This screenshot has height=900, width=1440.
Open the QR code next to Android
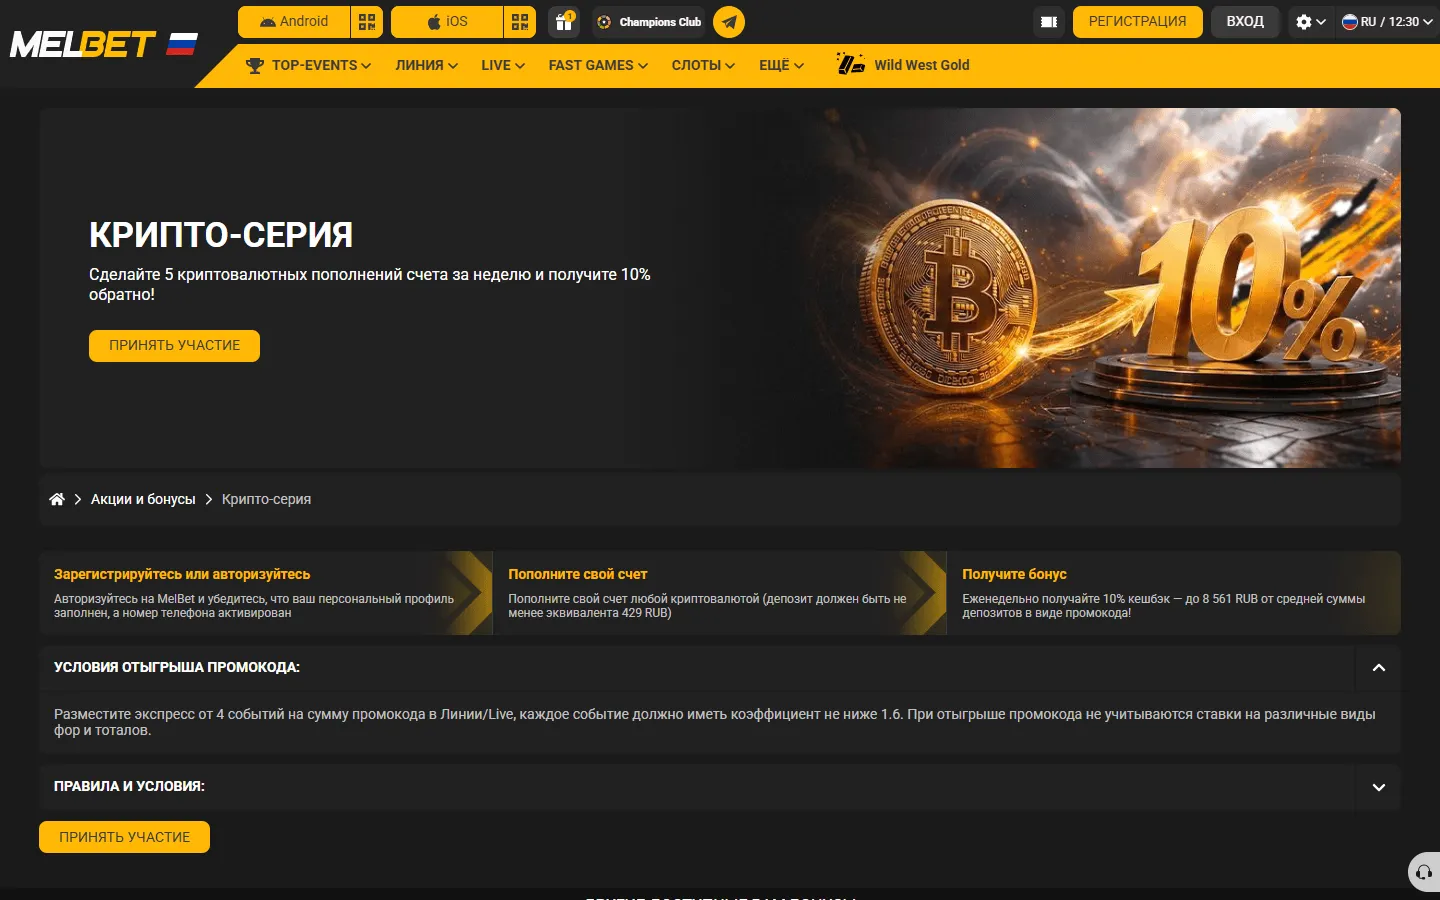[x=367, y=22]
